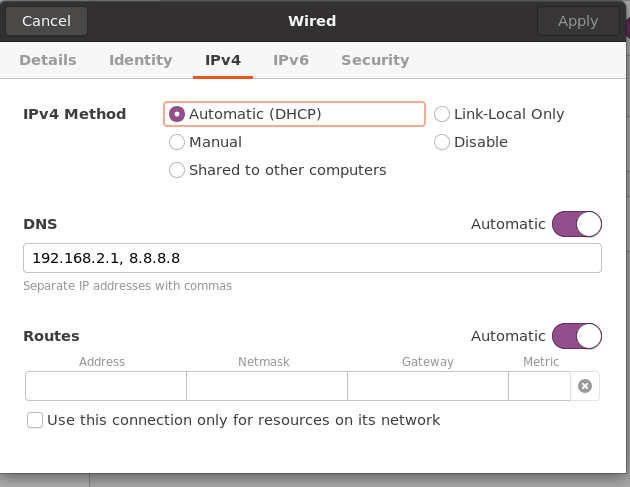Toggle the Routes Automatic switch
Image resolution: width=630 pixels, height=487 pixels.
[576, 336]
